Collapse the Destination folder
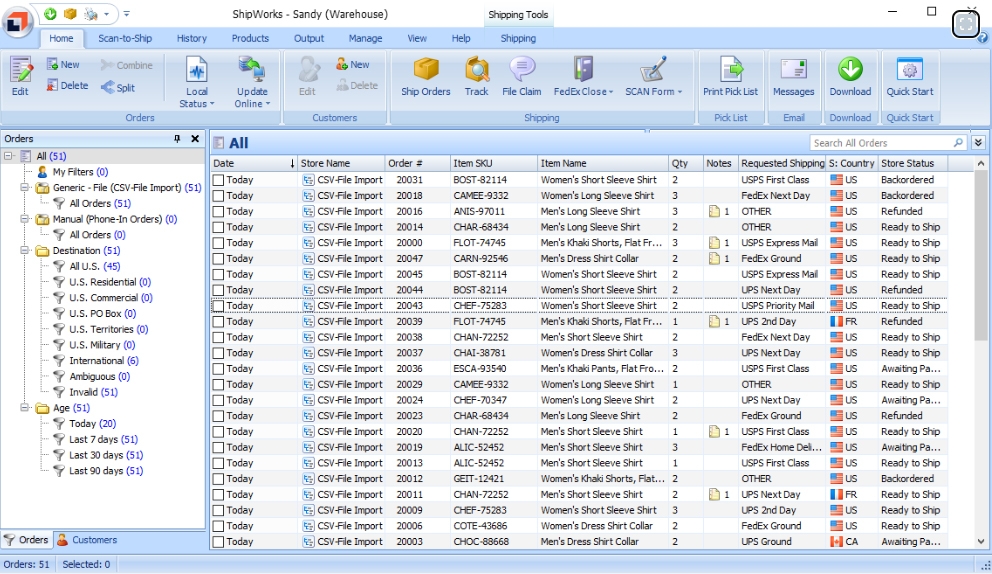The image size is (992, 574). 25,251
